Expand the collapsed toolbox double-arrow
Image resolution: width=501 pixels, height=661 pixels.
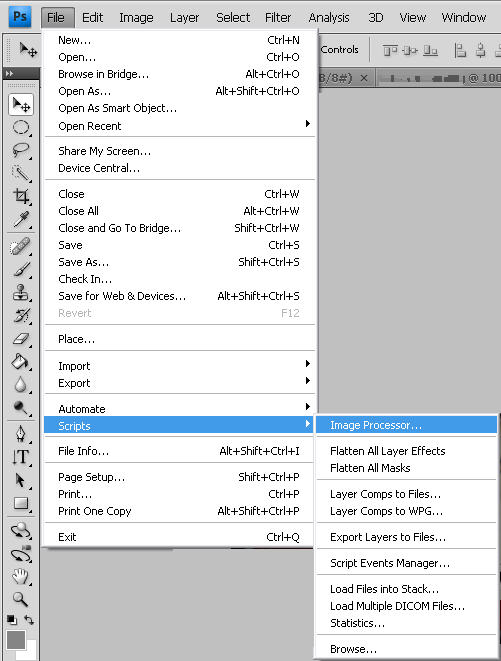(9, 73)
